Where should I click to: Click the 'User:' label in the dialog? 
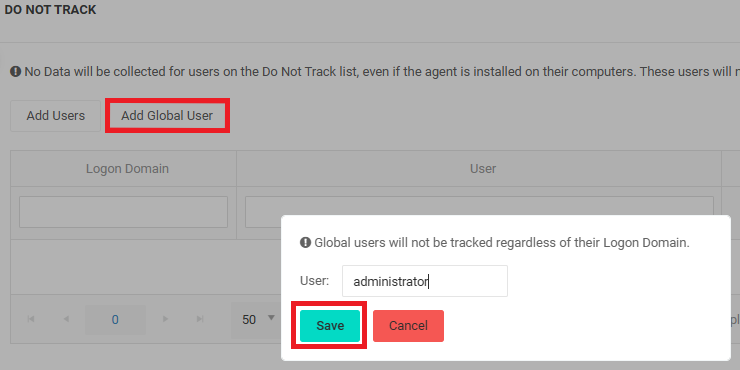(x=314, y=281)
